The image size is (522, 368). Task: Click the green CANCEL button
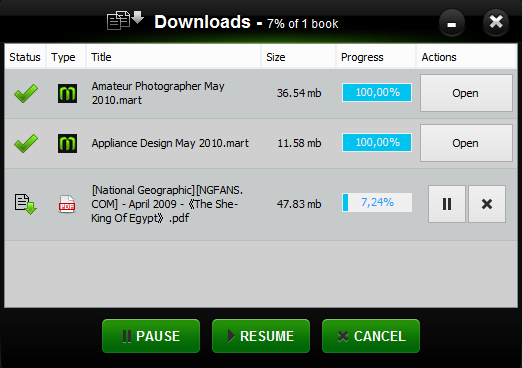pyautogui.click(x=371, y=336)
